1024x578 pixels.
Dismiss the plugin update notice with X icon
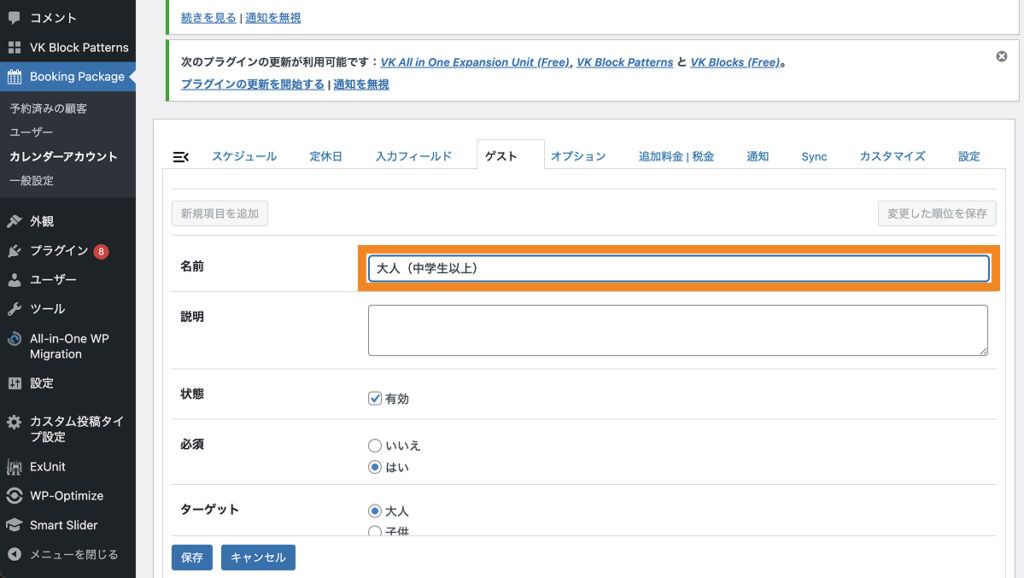pos(1001,57)
